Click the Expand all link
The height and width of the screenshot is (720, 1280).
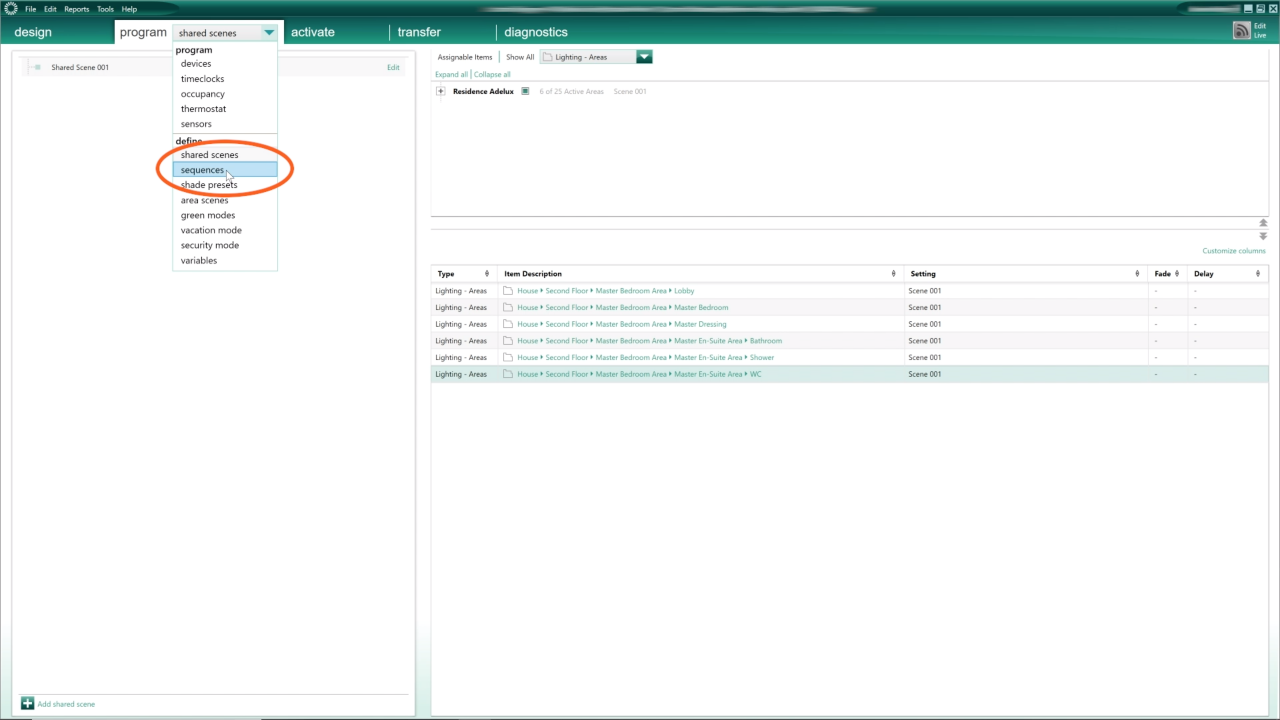coord(451,74)
